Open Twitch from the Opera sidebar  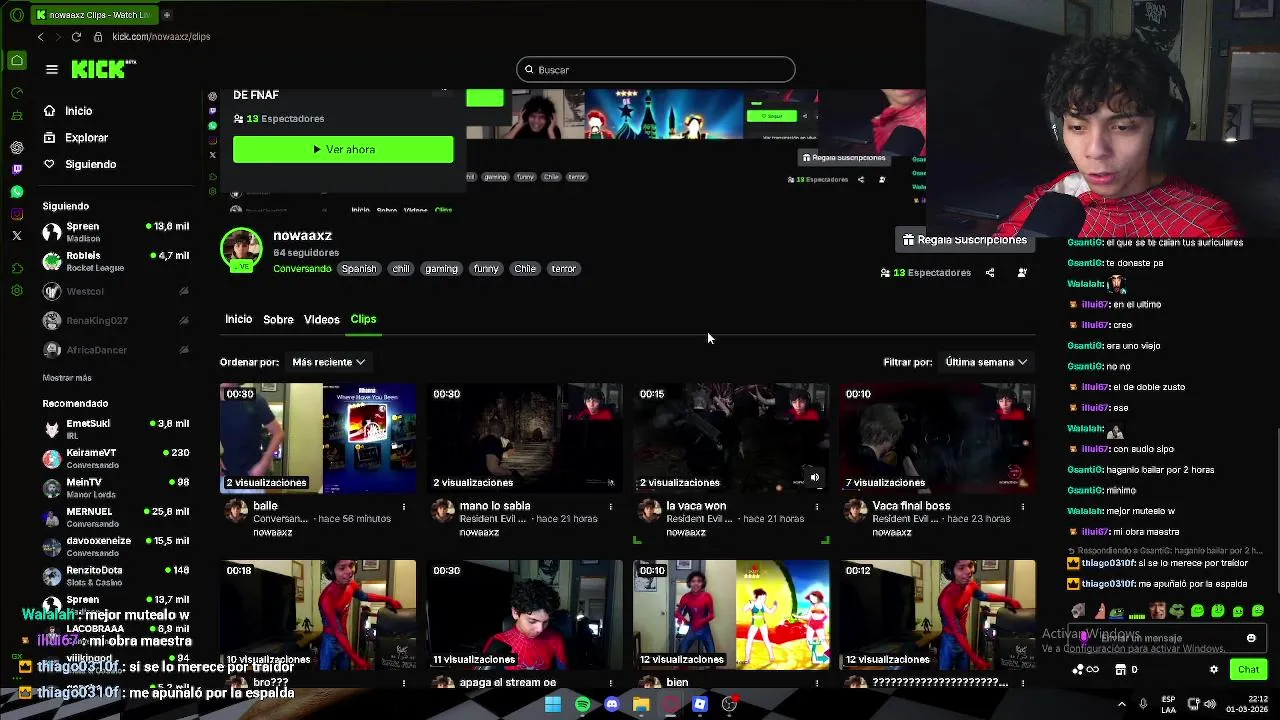click(17, 170)
